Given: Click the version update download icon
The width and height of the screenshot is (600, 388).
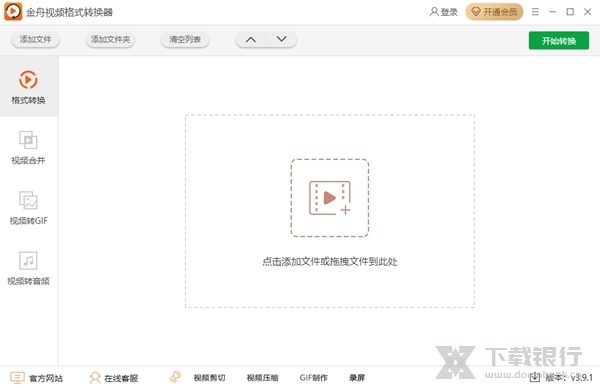Looking at the screenshot, I should coord(535,378).
